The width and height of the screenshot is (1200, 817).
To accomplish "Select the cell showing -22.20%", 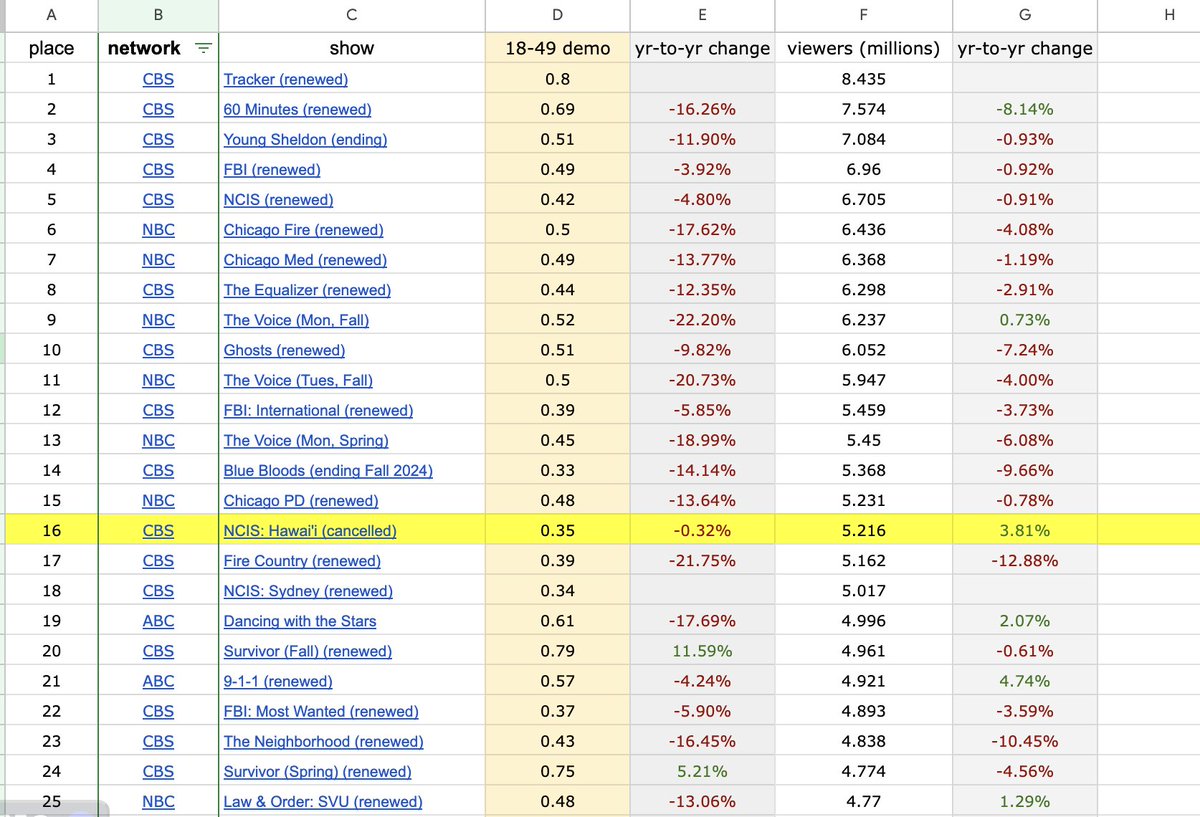I will [x=702, y=320].
